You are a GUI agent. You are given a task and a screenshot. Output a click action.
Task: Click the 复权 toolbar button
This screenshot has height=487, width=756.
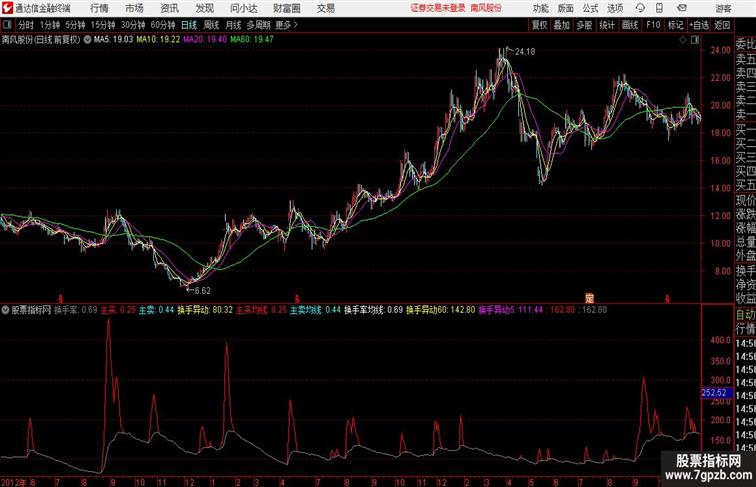pos(540,25)
